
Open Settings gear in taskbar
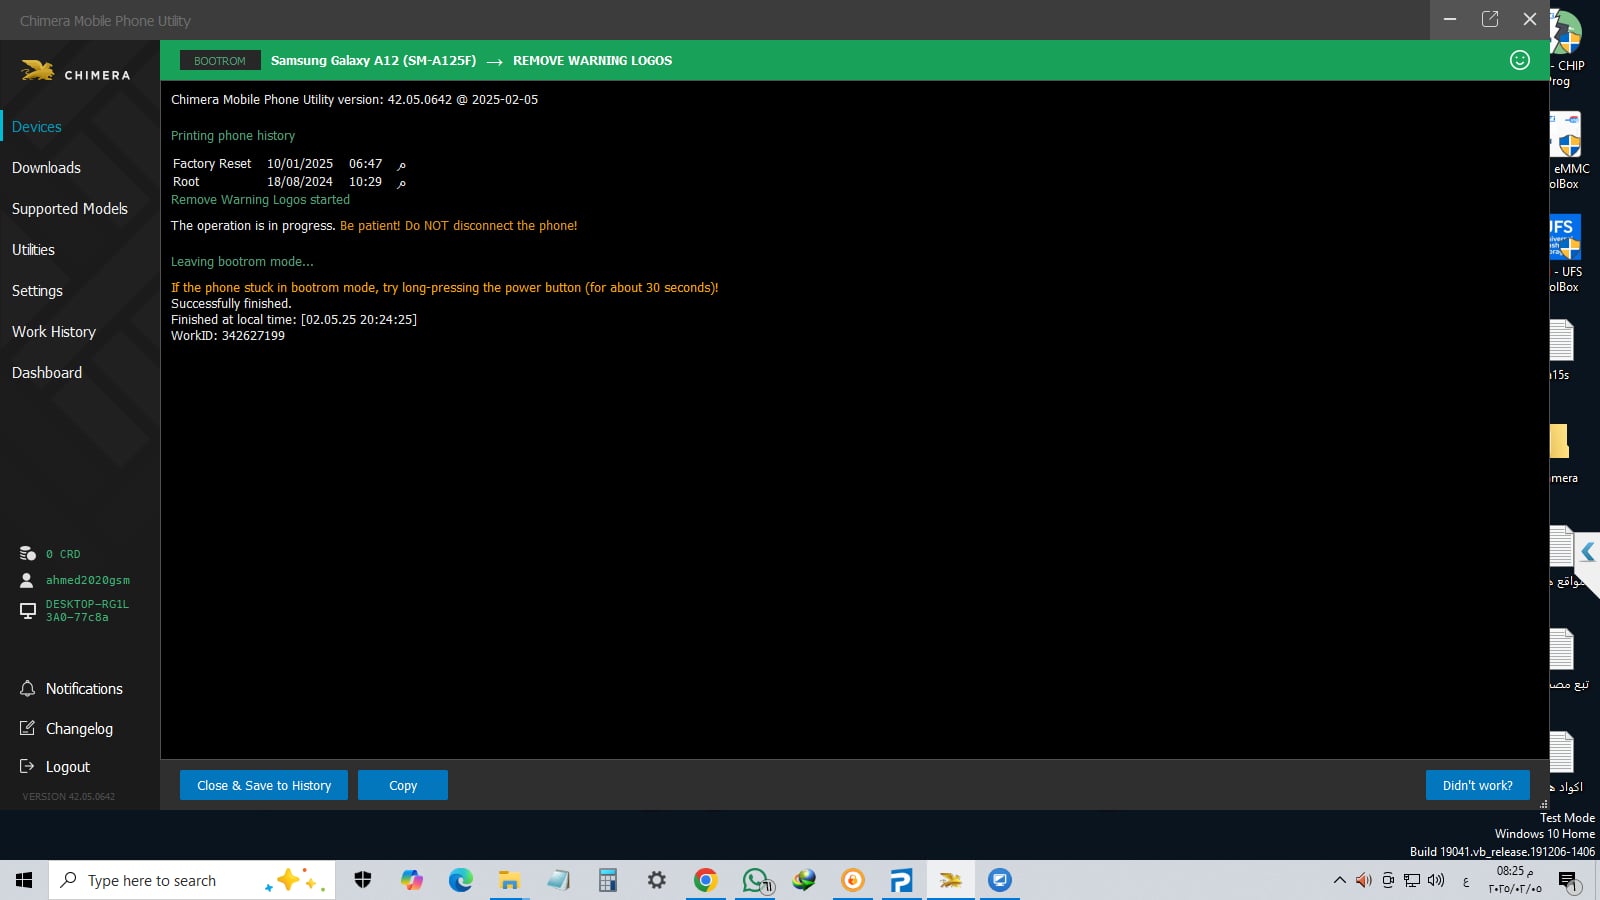point(656,880)
